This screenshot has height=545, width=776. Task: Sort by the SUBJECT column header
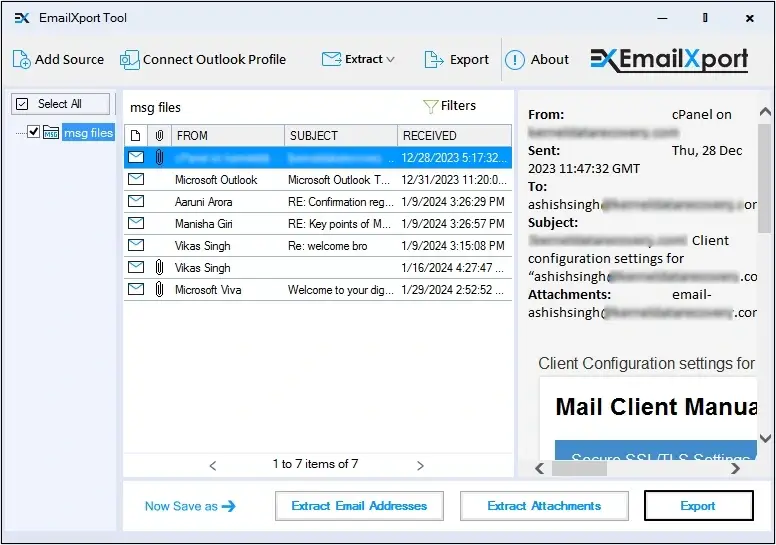341,136
